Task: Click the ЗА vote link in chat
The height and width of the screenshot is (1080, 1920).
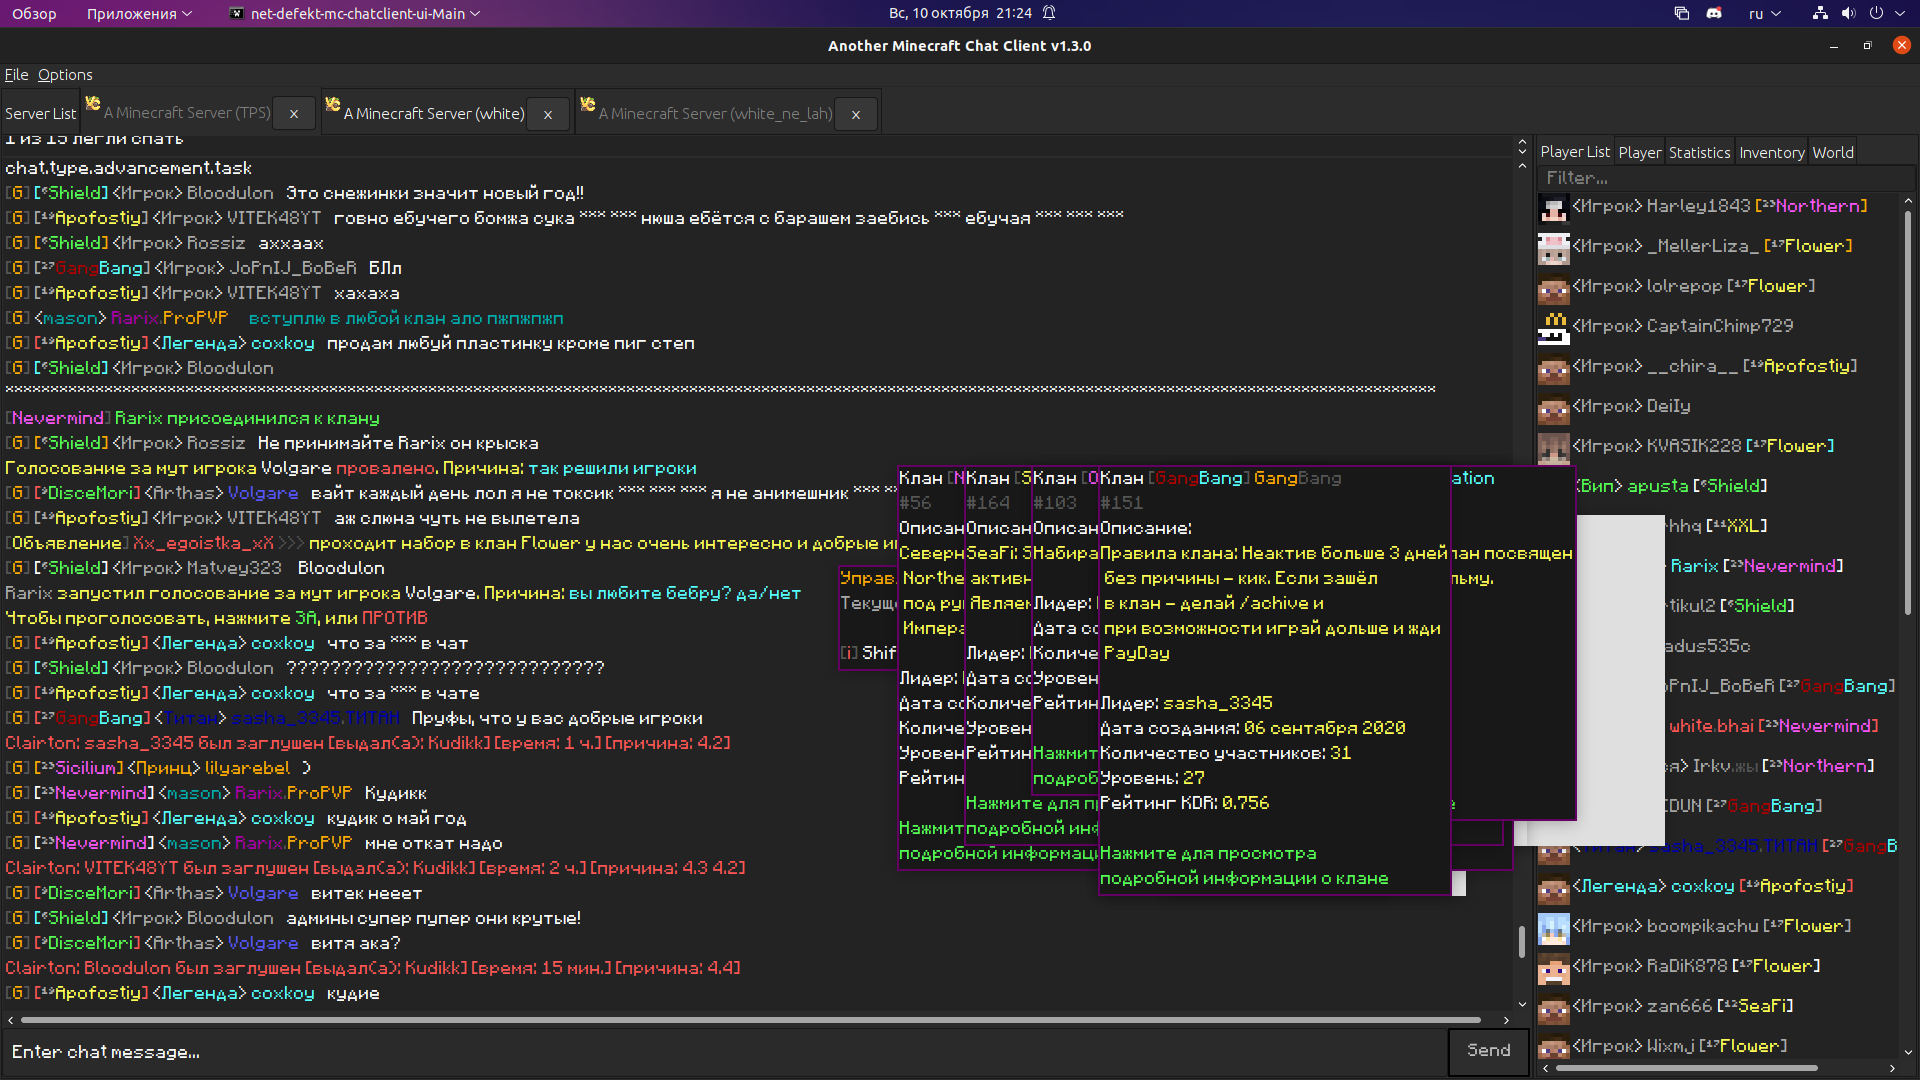Action: pos(306,618)
